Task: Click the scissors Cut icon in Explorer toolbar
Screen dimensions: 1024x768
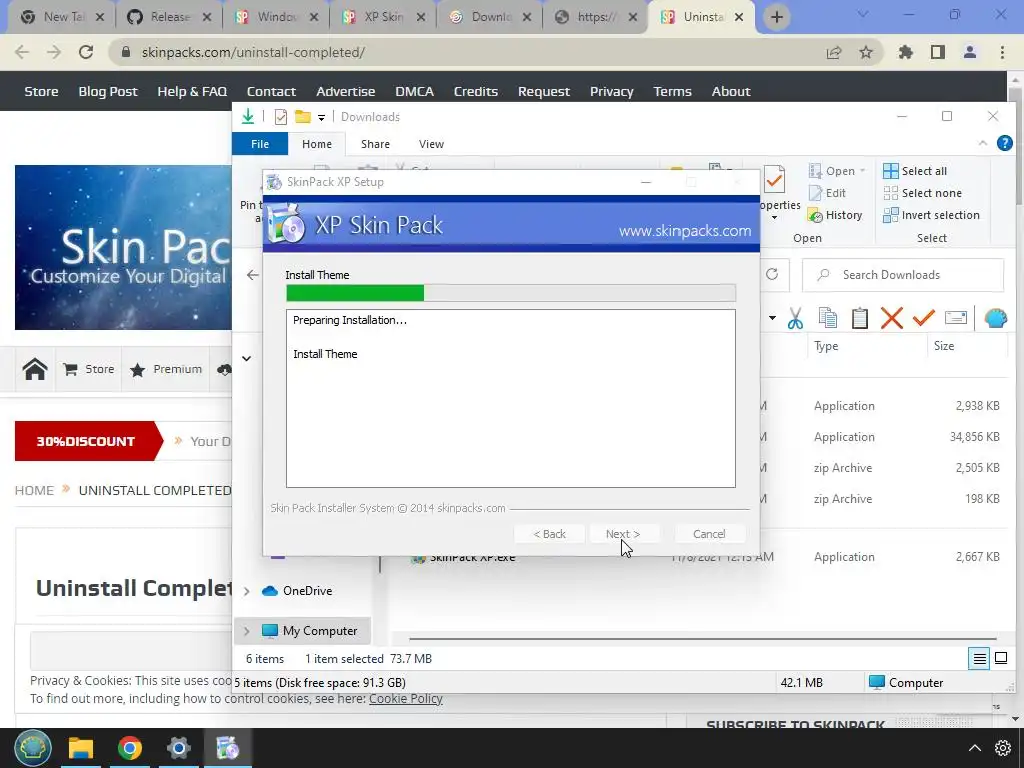Action: coord(795,318)
